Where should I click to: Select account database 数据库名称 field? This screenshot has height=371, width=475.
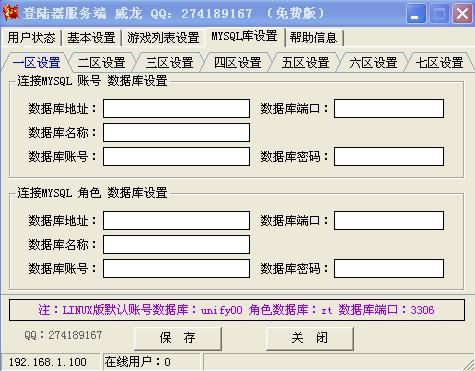click(x=176, y=132)
